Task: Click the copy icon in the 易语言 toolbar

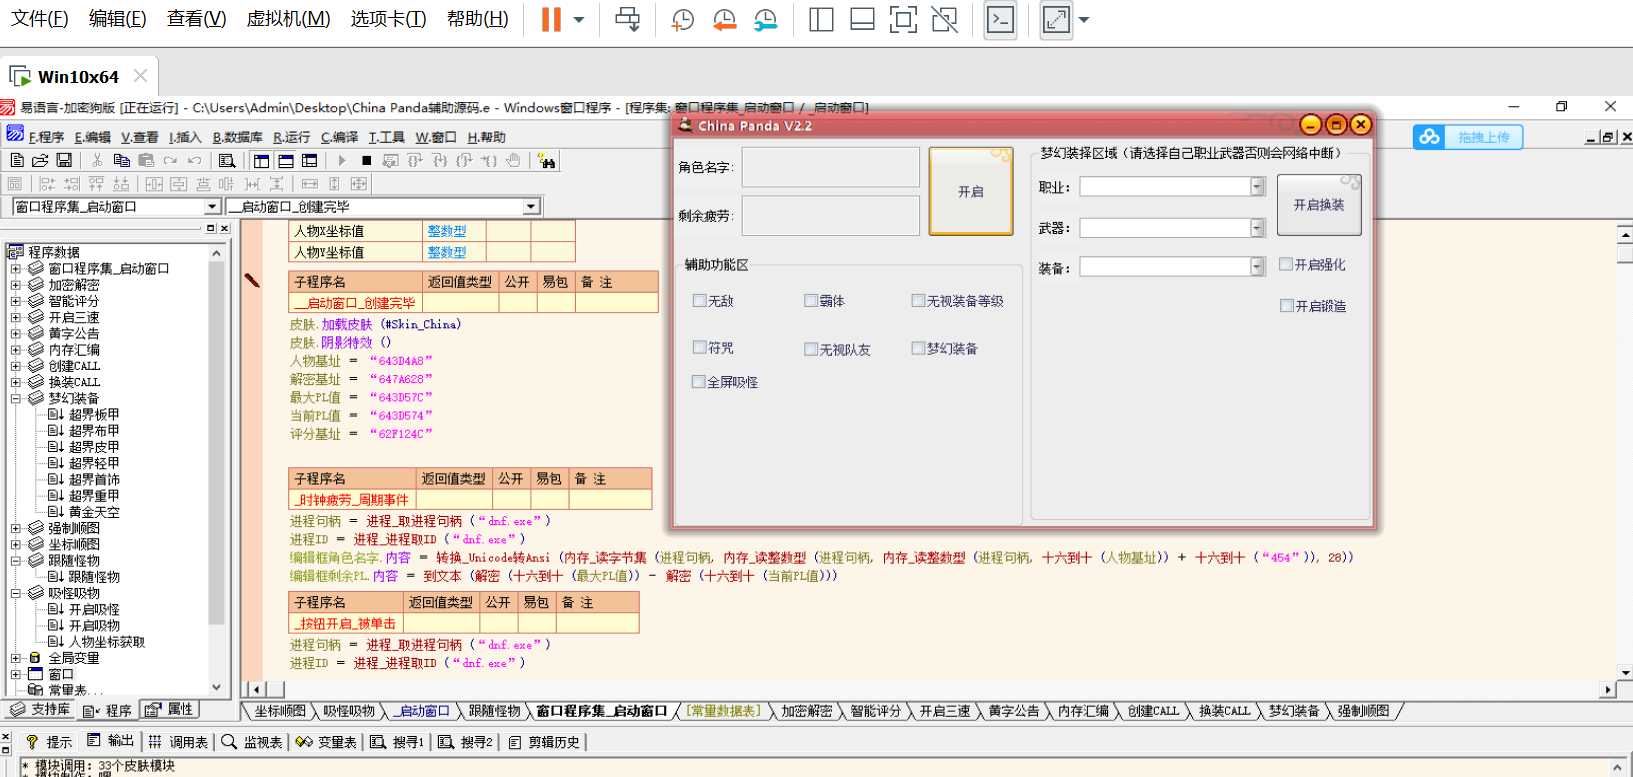Action: point(122,160)
